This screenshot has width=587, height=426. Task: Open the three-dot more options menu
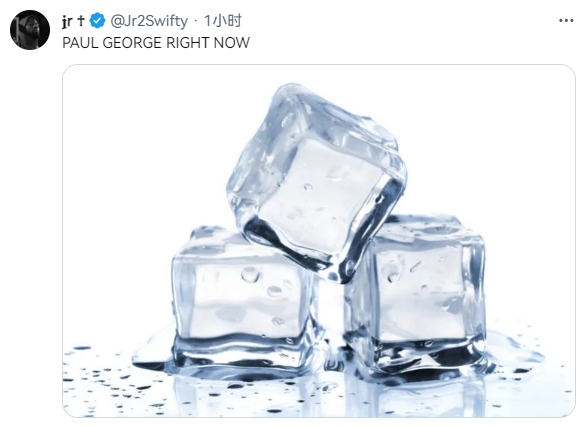click(566, 21)
